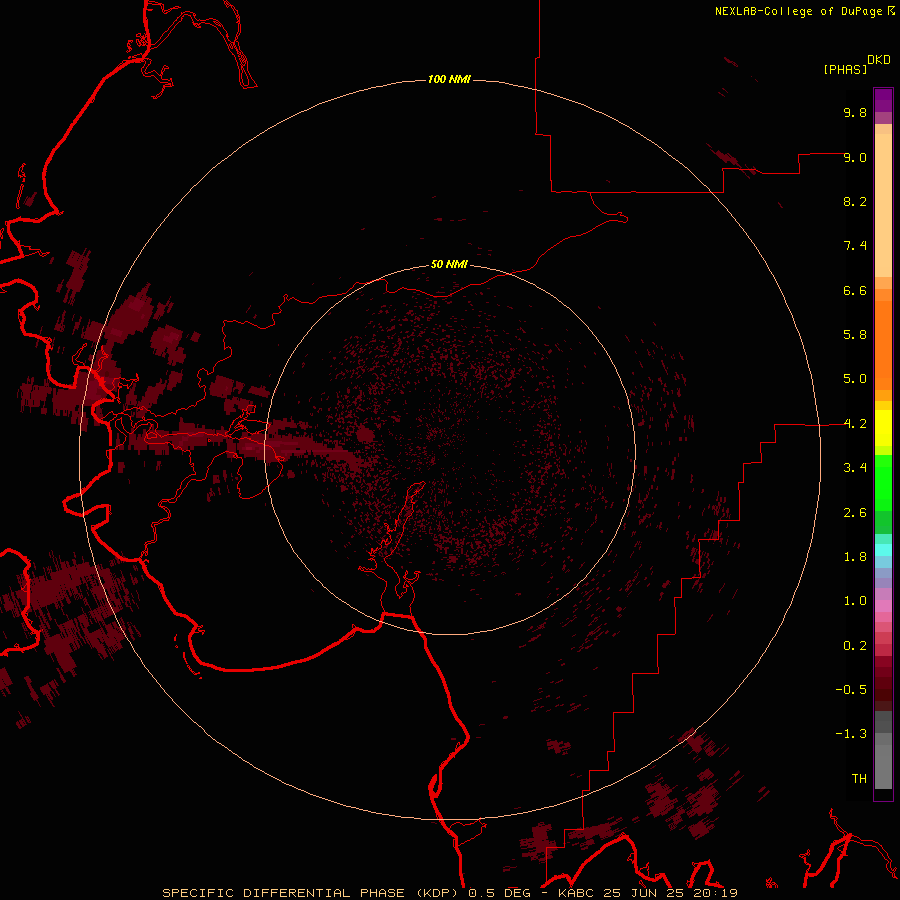Screen dimensions: 900x900
Task: Click the 5.0 value on the color scale
Action: point(855,379)
